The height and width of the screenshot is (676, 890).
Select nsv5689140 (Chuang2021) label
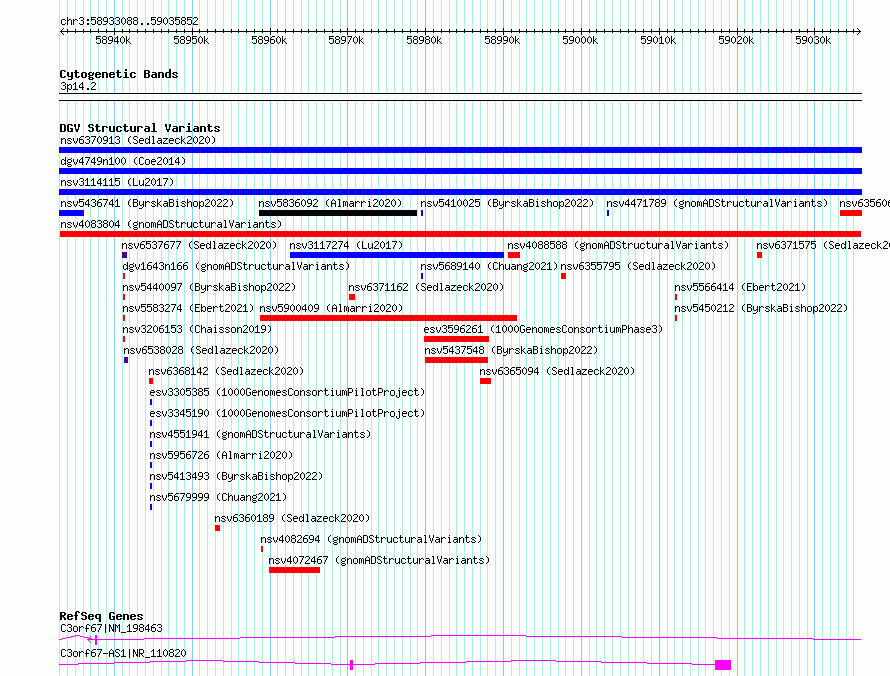(489, 266)
